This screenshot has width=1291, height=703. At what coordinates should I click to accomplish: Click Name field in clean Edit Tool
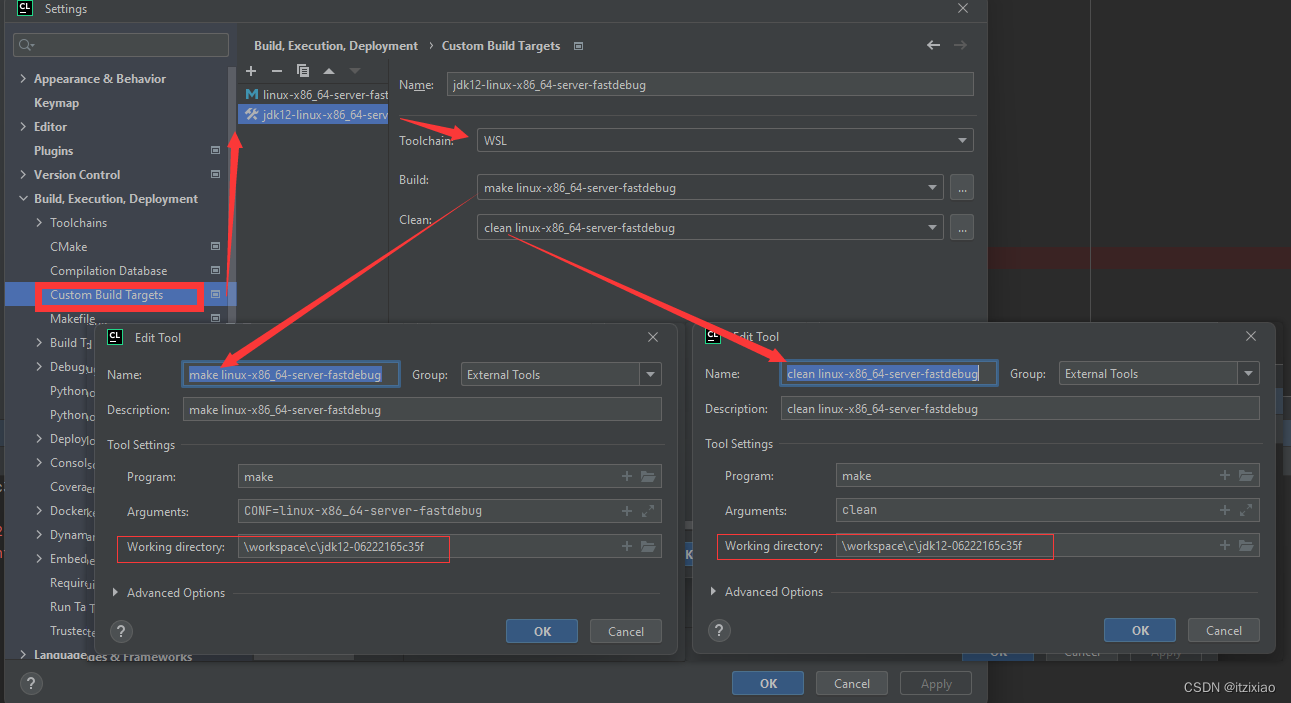[x=888, y=374]
